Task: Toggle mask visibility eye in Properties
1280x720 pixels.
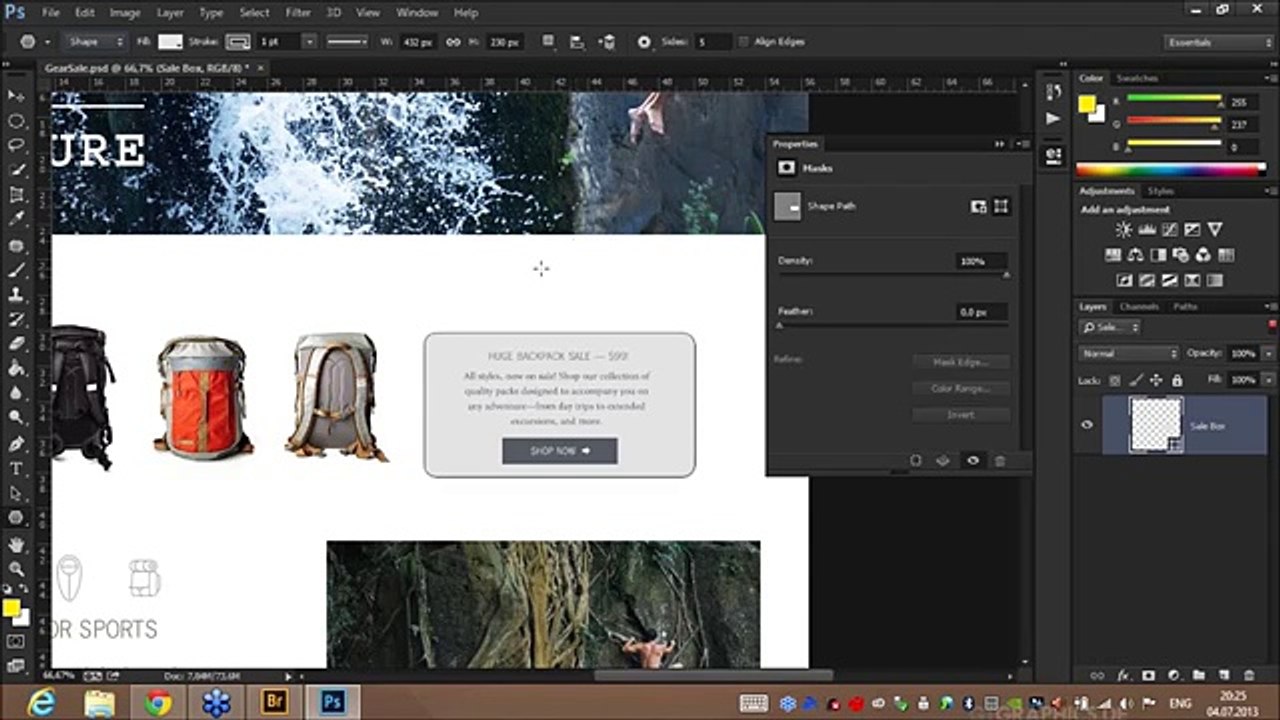Action: click(972, 461)
